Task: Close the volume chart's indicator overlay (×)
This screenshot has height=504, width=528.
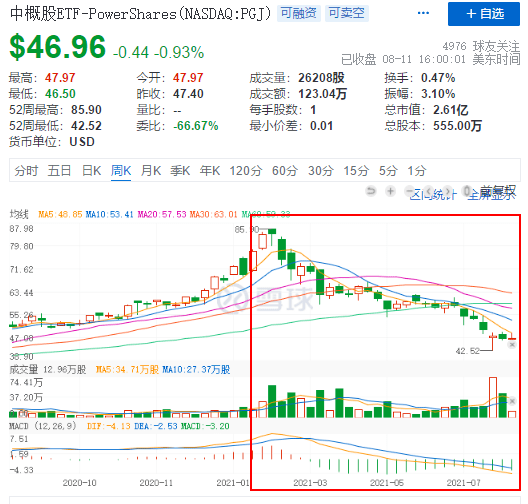Action: [512, 401]
